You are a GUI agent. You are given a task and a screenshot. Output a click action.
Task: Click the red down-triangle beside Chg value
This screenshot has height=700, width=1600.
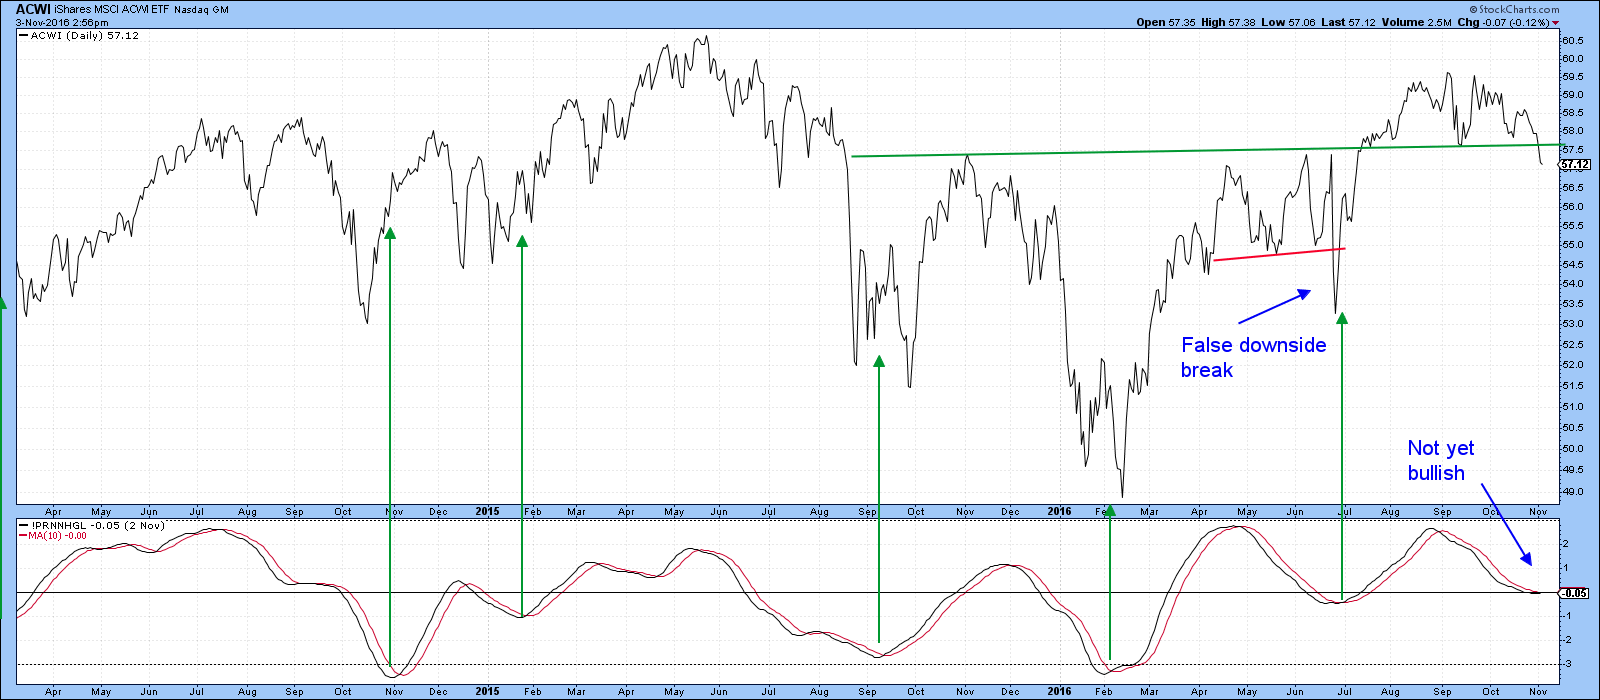click(x=1556, y=22)
